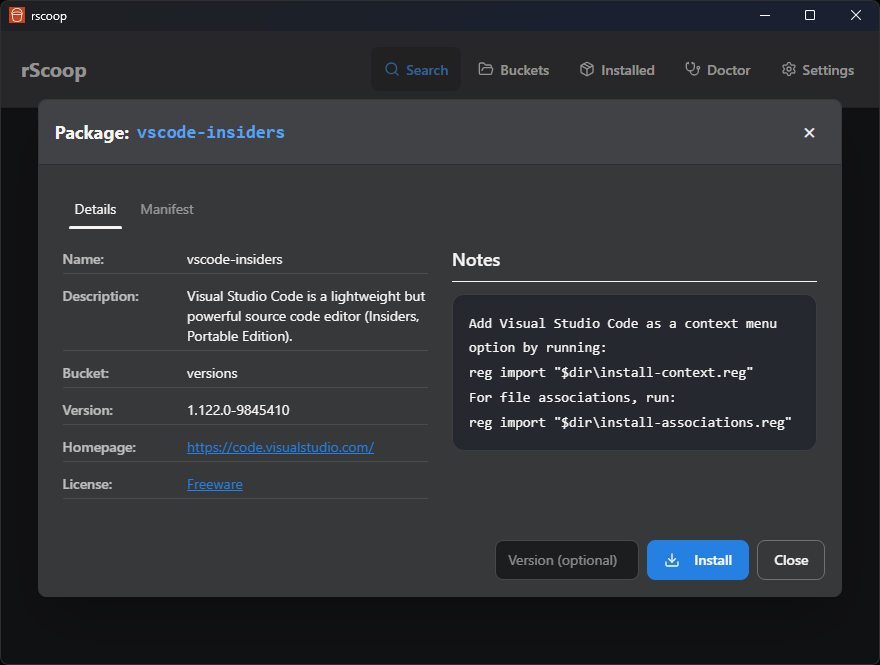Click the License: field label

click(x=87, y=484)
